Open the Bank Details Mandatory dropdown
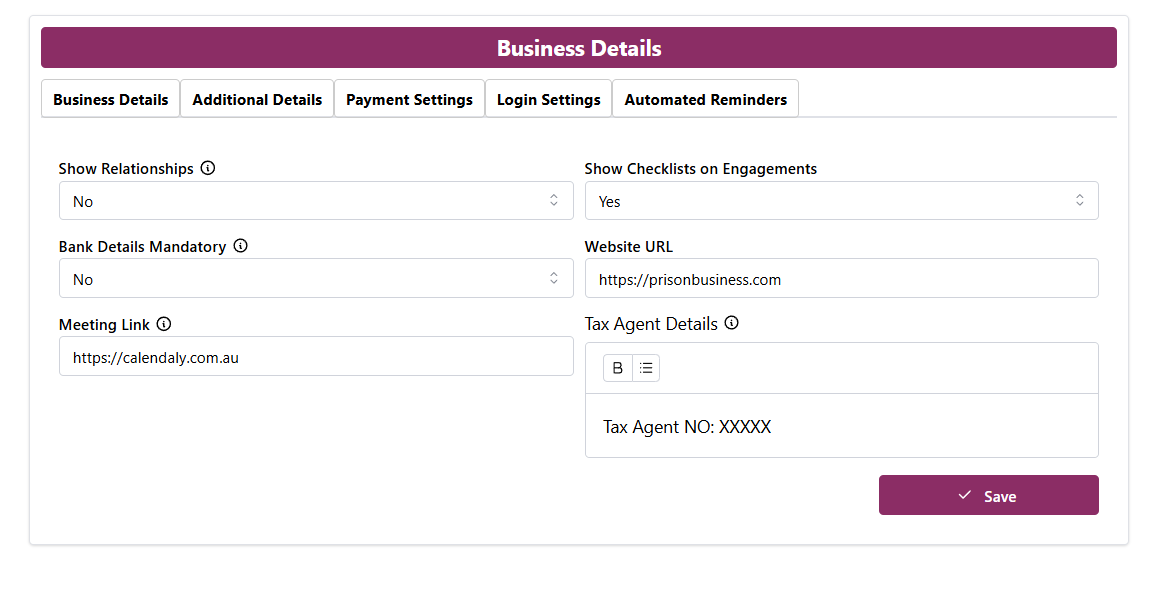Viewport: 1149px width, 592px height. [316, 279]
